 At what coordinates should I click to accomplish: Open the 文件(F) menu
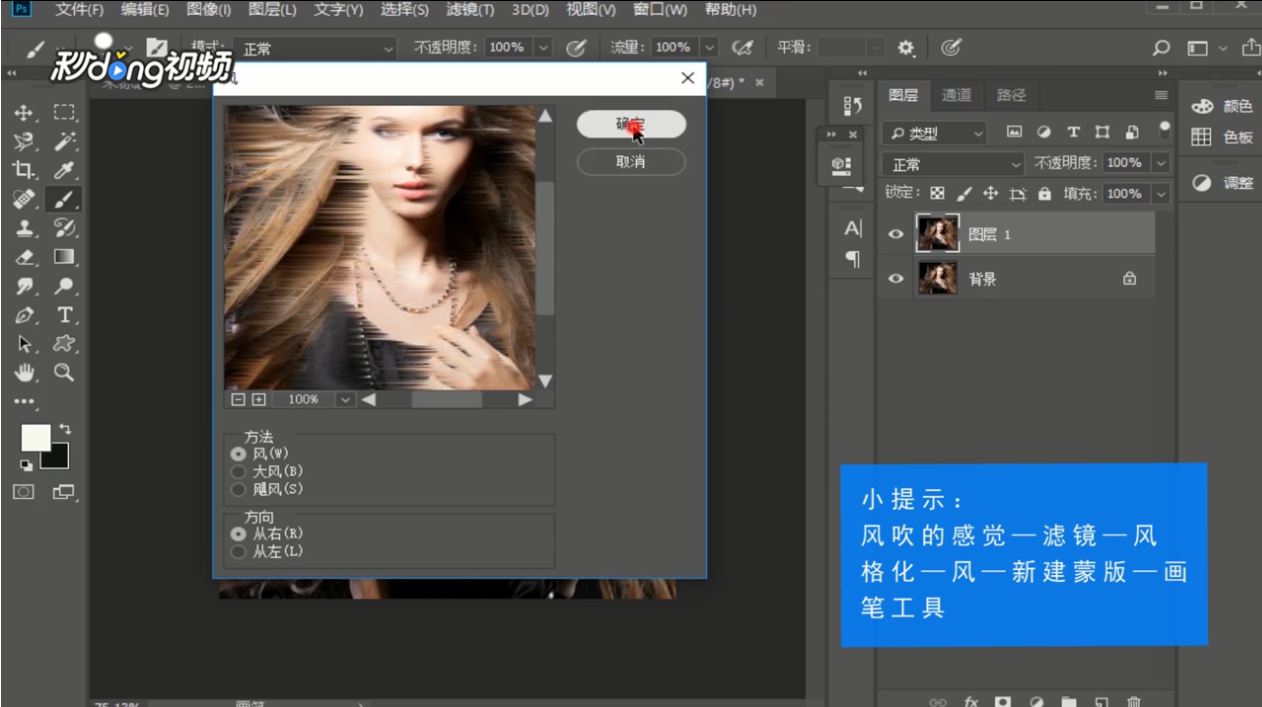[80, 10]
